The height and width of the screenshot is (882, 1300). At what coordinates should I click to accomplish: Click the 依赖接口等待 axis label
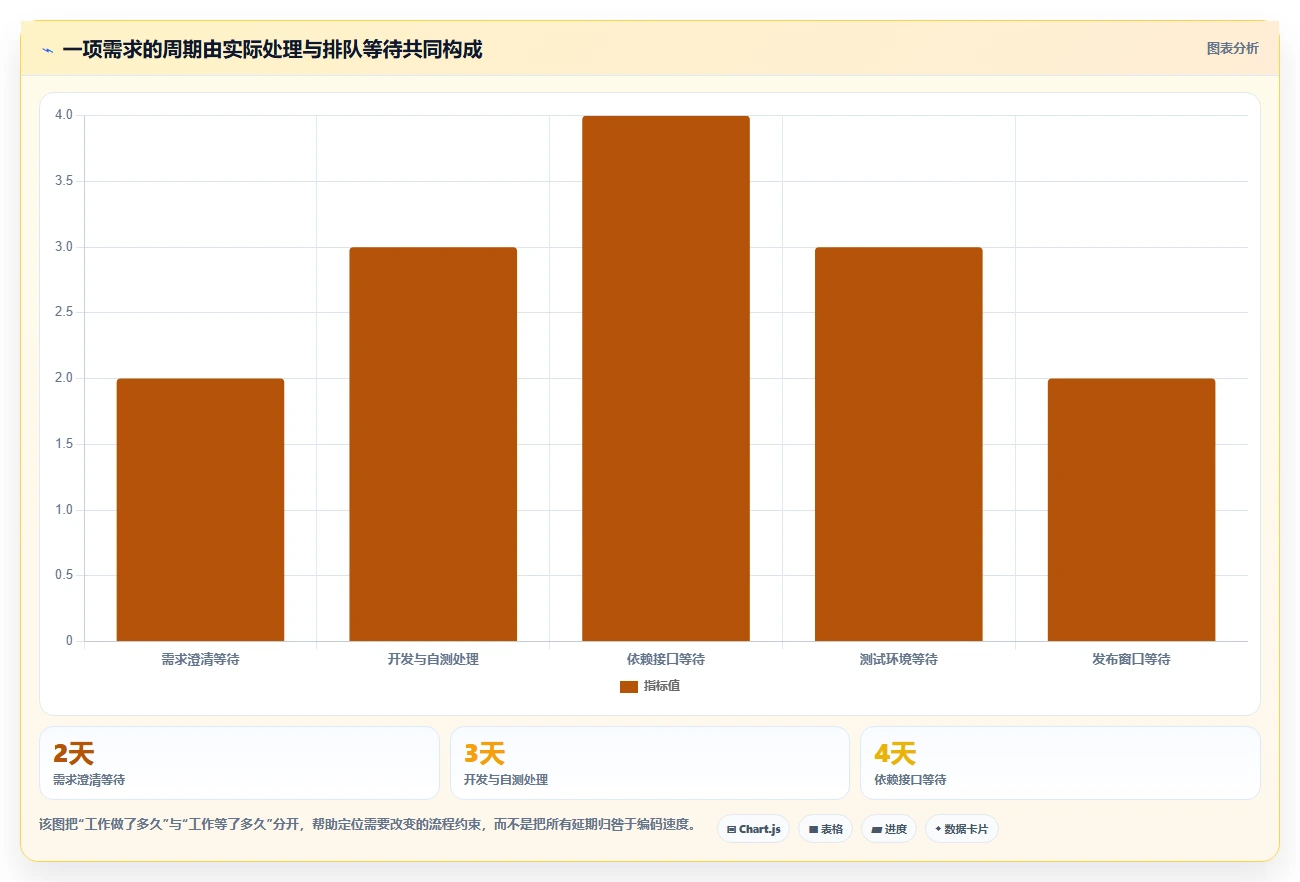point(666,660)
